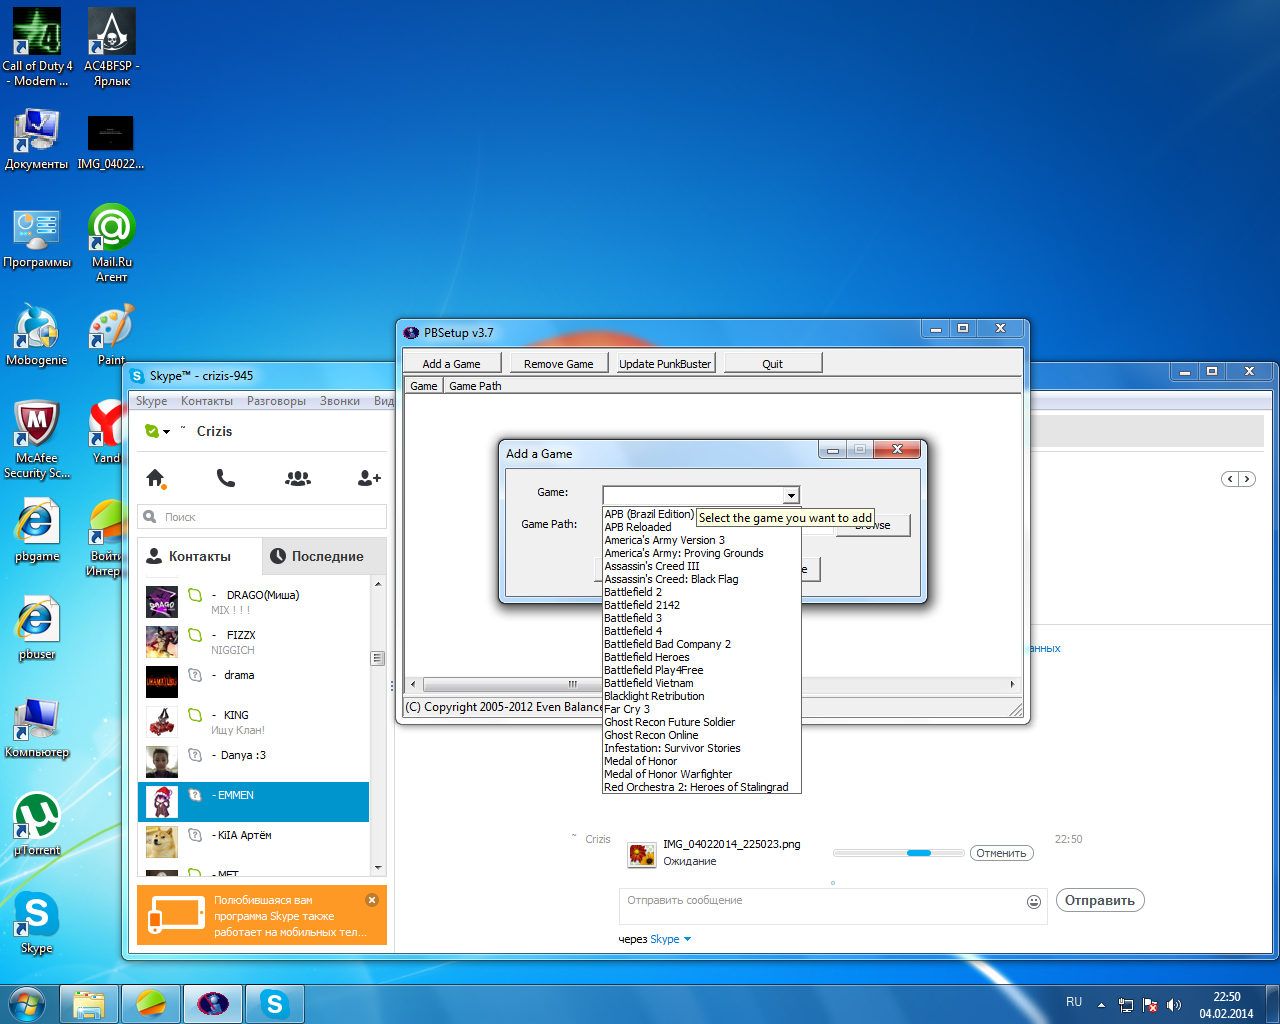Click Add a Game button in PBSetup

451,364
